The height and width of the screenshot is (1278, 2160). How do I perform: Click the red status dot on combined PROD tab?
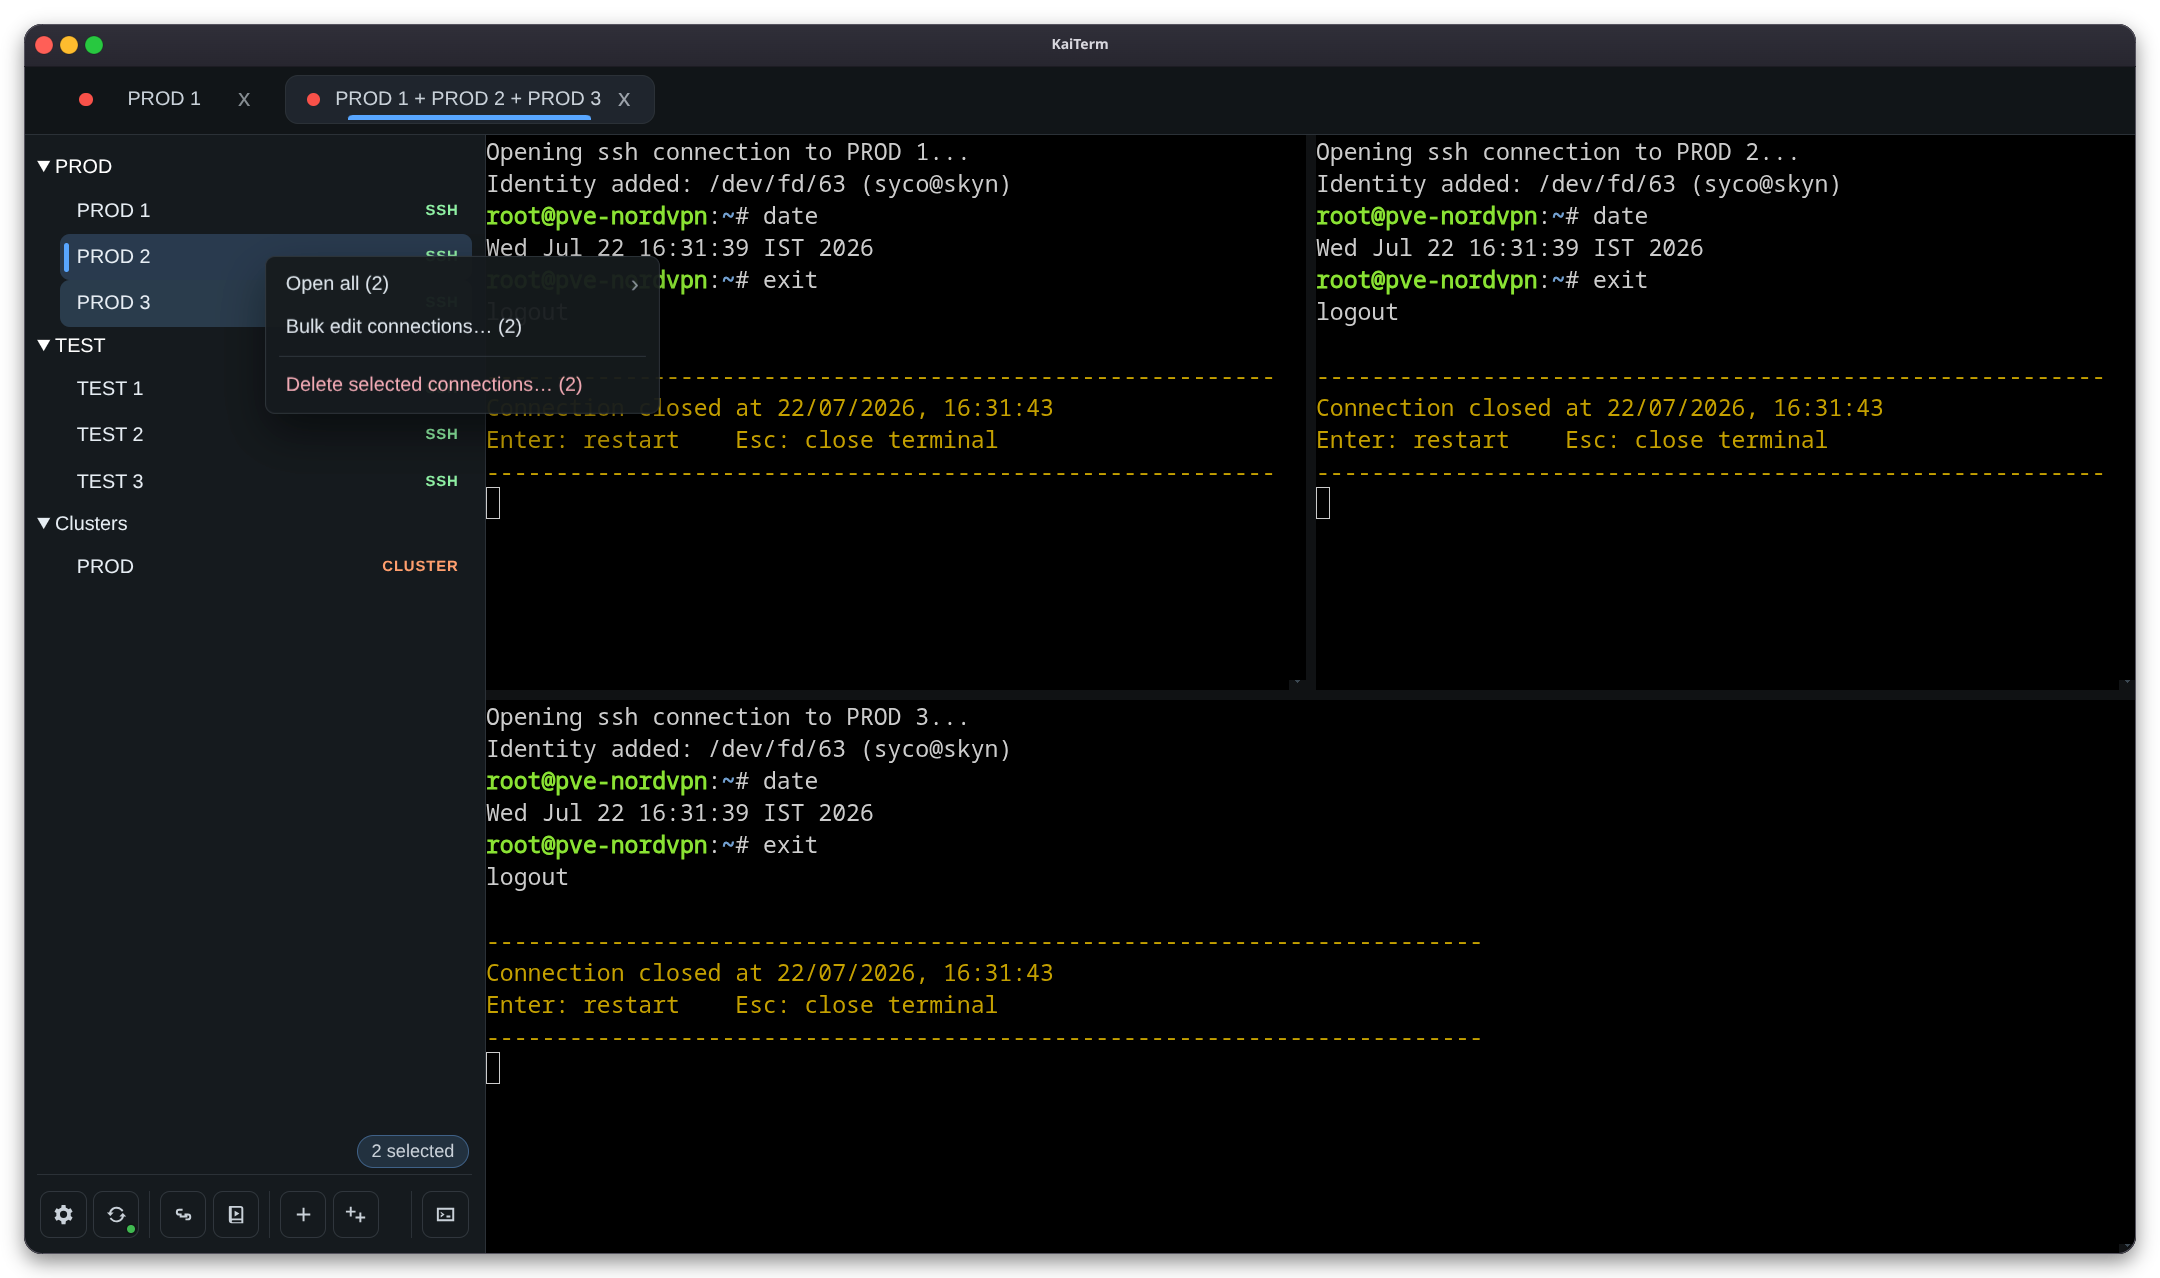(x=313, y=99)
